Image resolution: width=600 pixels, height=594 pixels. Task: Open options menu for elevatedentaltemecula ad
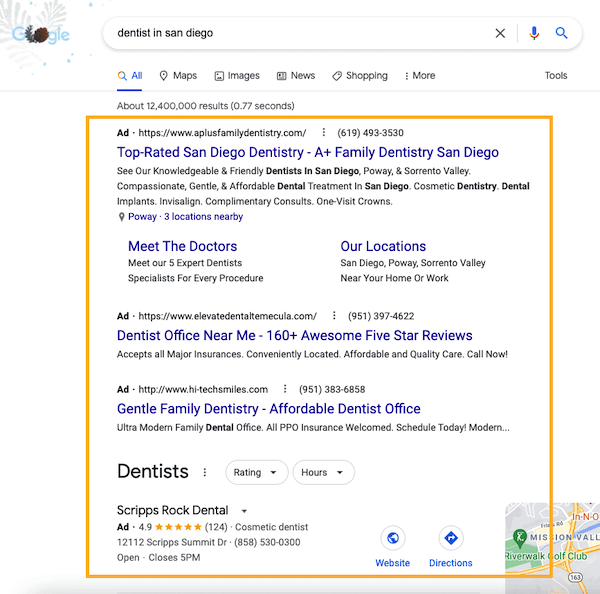coord(334,316)
